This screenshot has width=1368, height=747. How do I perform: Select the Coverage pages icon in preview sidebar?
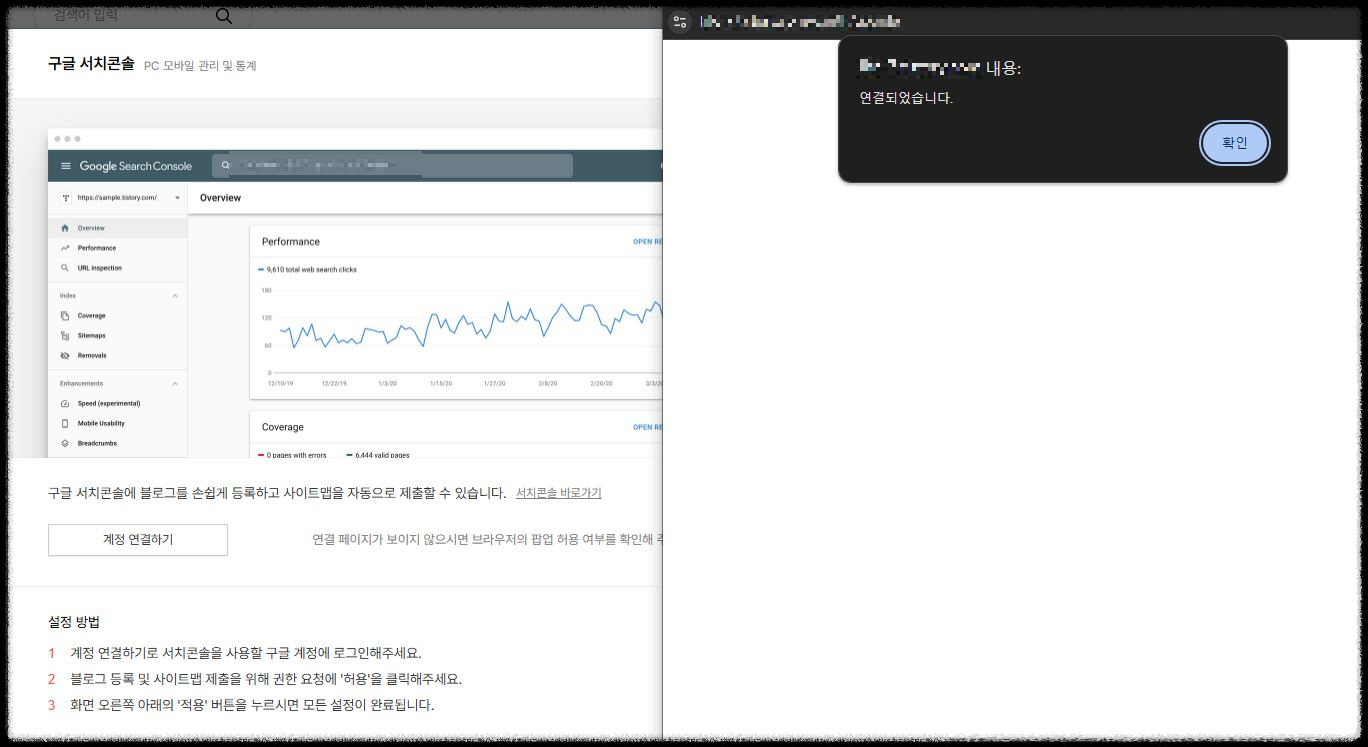pos(65,316)
